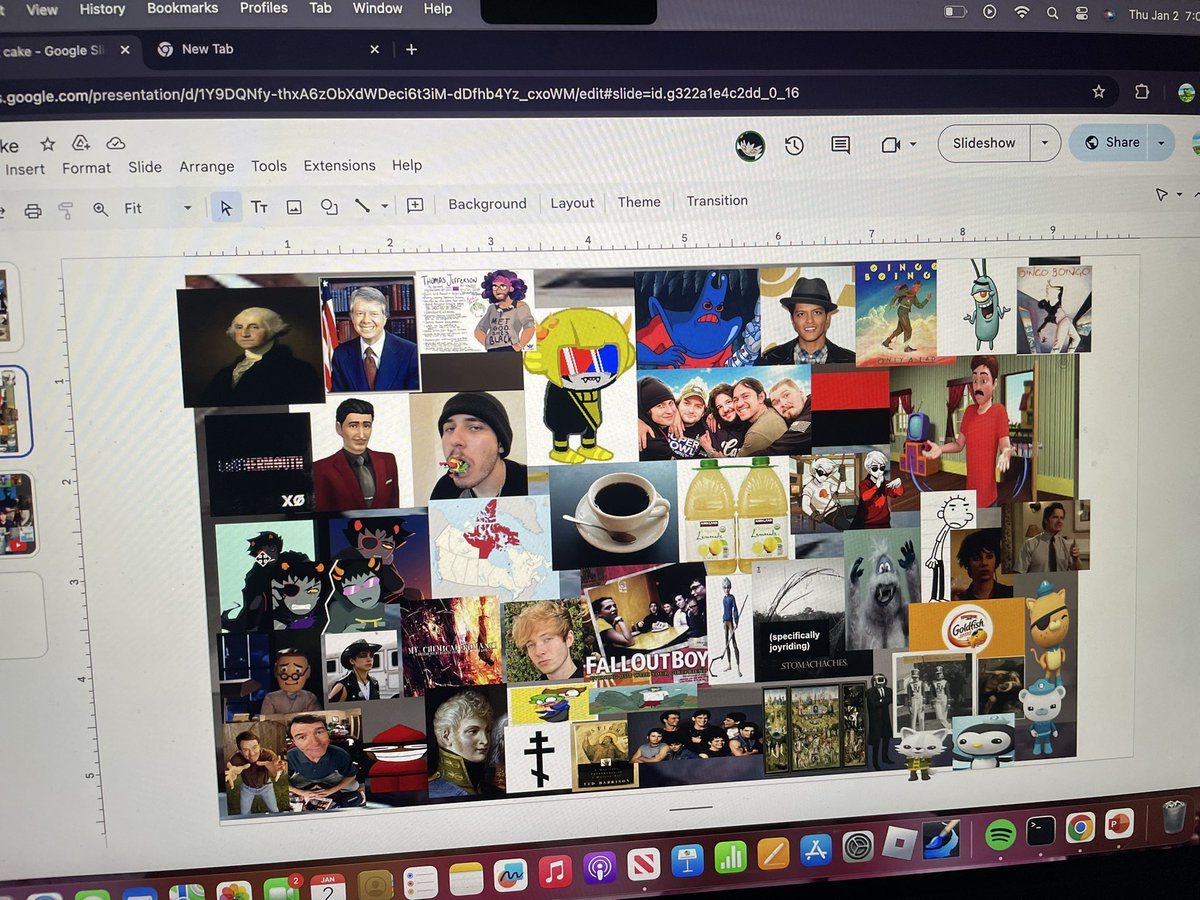Open Spotify from the Dock

pyautogui.click(x=1000, y=836)
